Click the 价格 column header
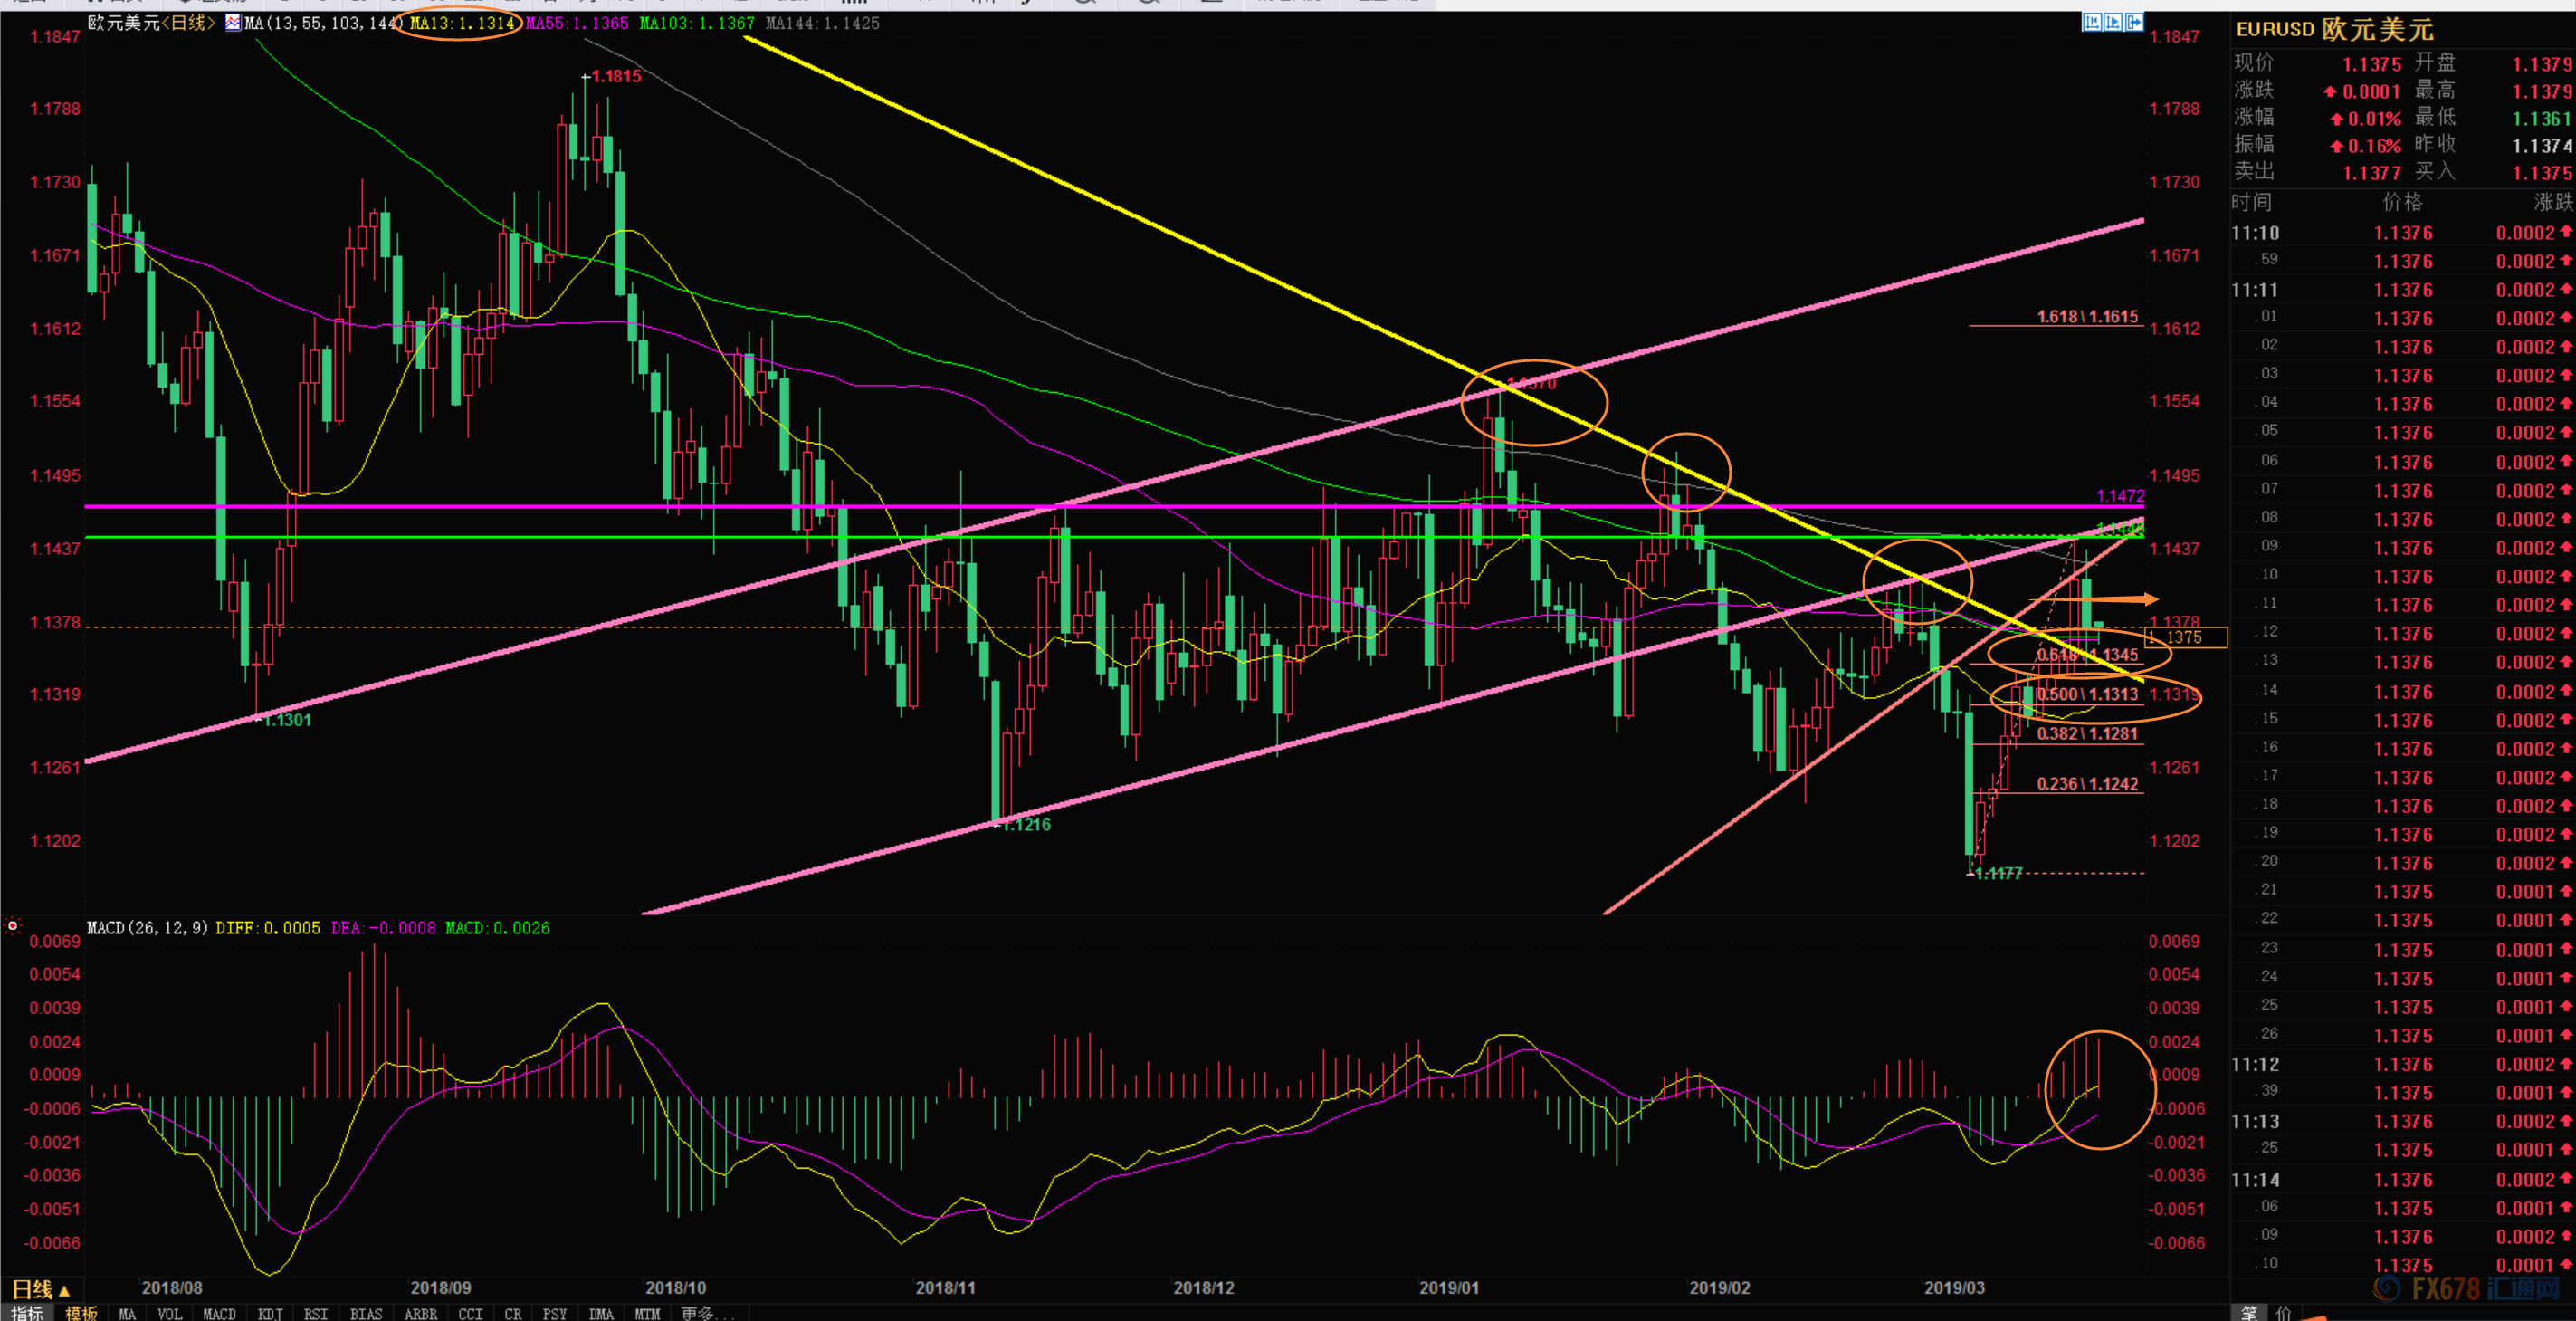The width and height of the screenshot is (2576, 1321). click(2402, 202)
